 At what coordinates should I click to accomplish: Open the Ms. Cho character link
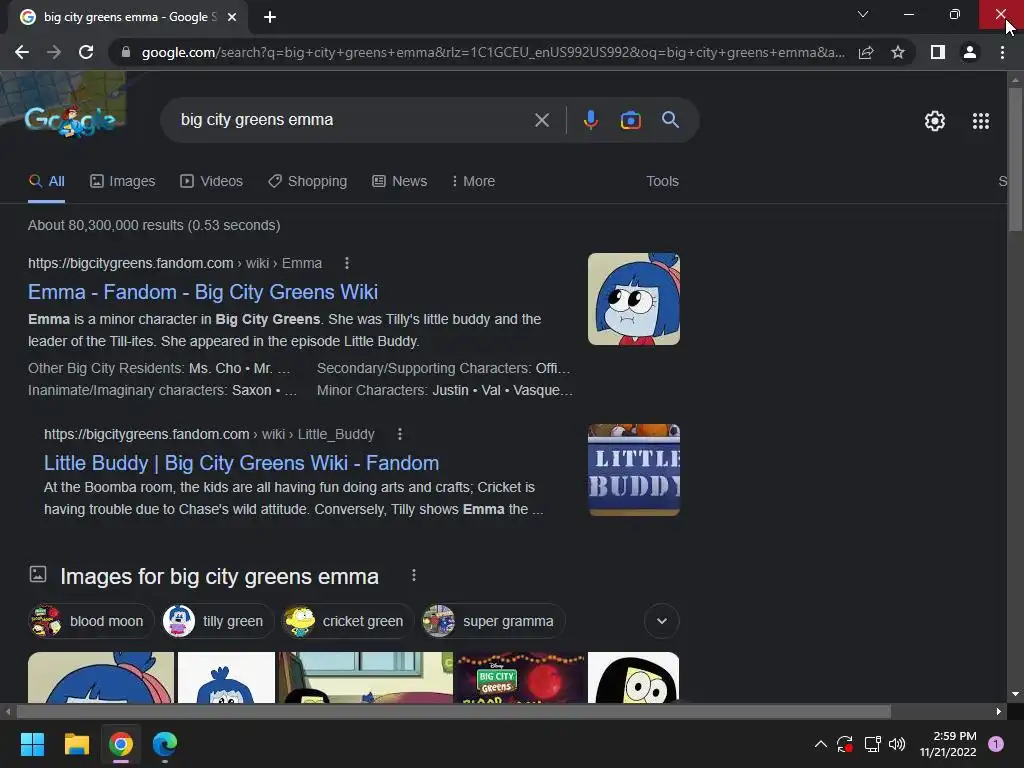click(215, 368)
